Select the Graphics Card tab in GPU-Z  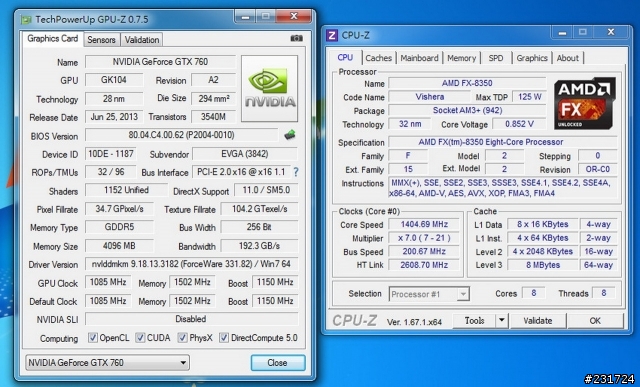click(53, 39)
